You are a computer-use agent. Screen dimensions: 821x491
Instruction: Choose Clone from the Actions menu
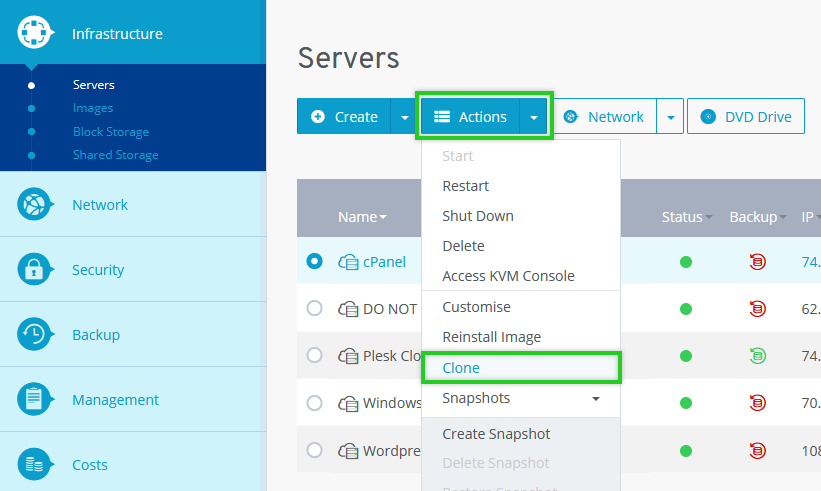pos(461,368)
